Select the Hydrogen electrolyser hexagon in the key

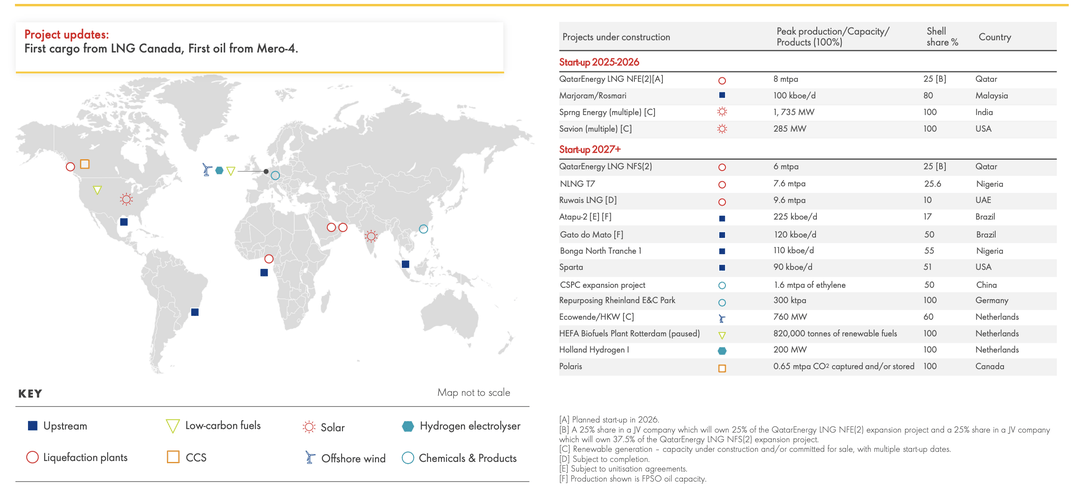[x=407, y=426]
